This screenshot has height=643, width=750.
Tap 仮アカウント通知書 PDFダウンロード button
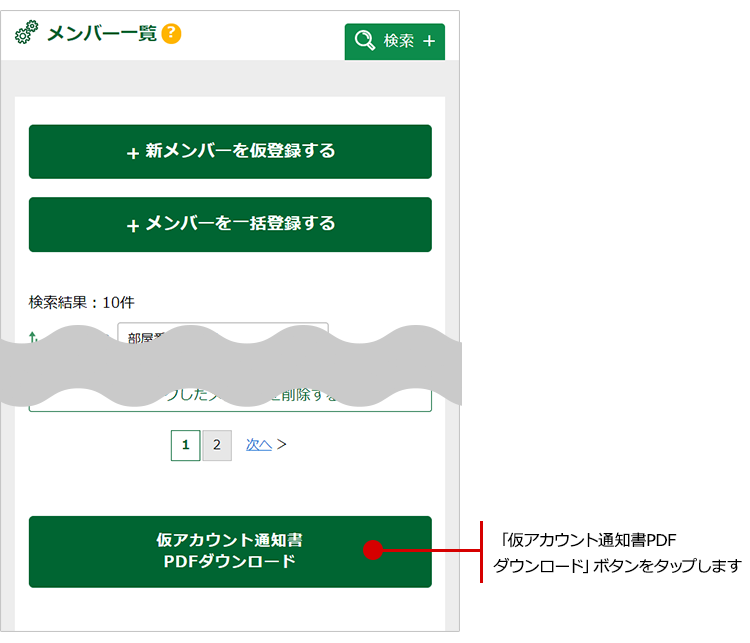pyautogui.click(x=230, y=551)
